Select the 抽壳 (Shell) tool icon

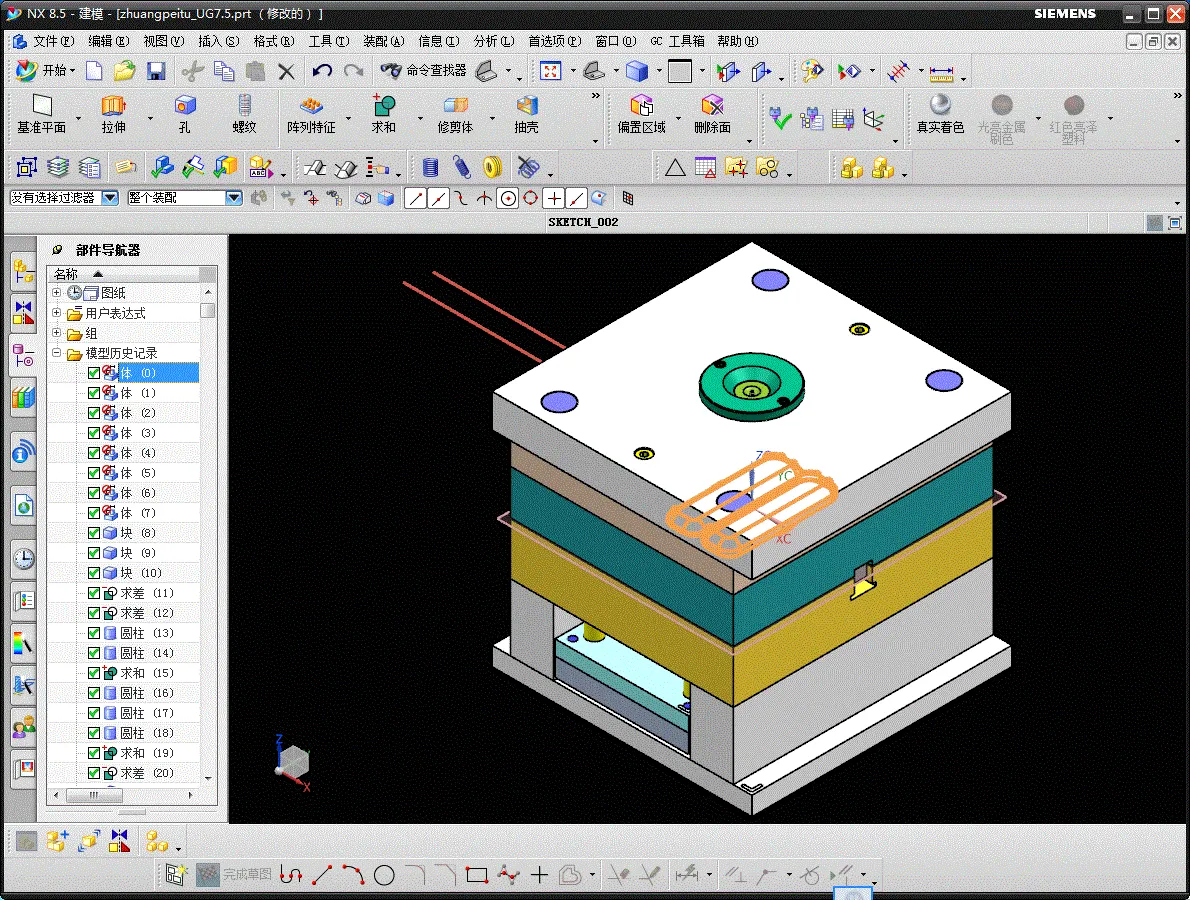click(x=527, y=106)
